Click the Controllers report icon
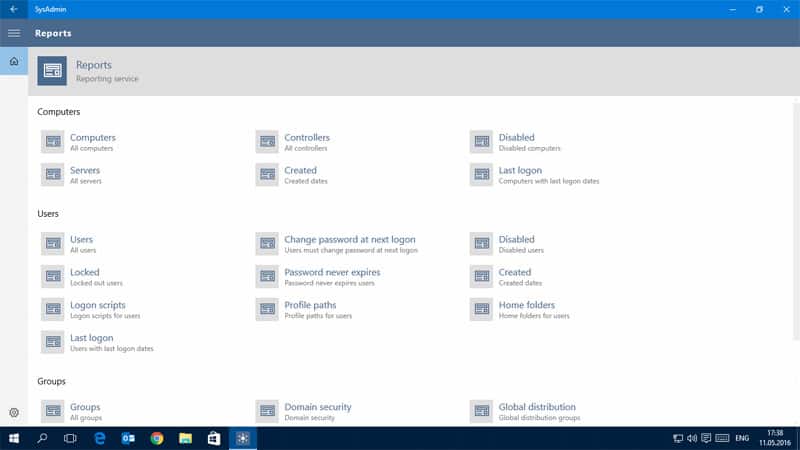Screen dimensions: 800x450 [x=267, y=141]
